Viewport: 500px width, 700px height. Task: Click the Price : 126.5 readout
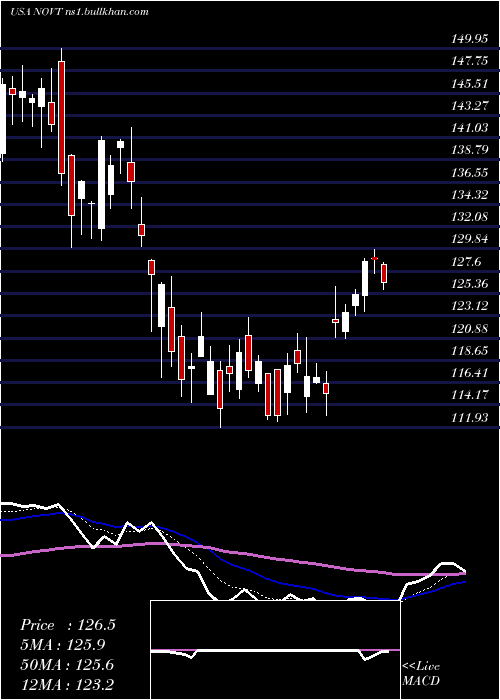point(68,625)
